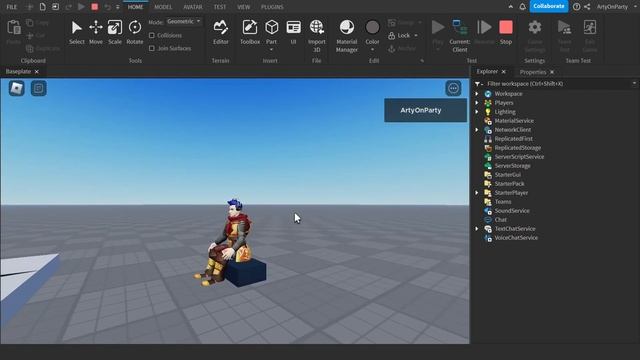Open the viewport more options button
The height and width of the screenshot is (360, 640).
453,88
